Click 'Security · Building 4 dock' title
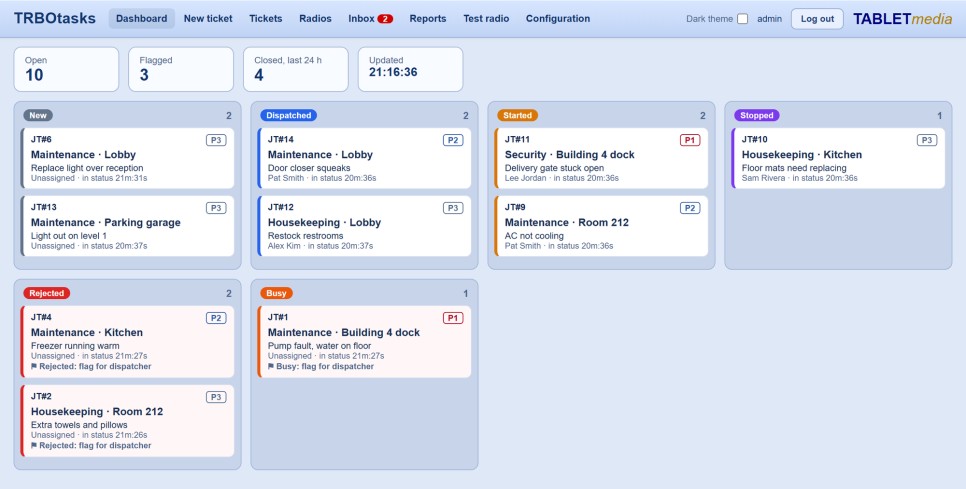 tap(569, 155)
